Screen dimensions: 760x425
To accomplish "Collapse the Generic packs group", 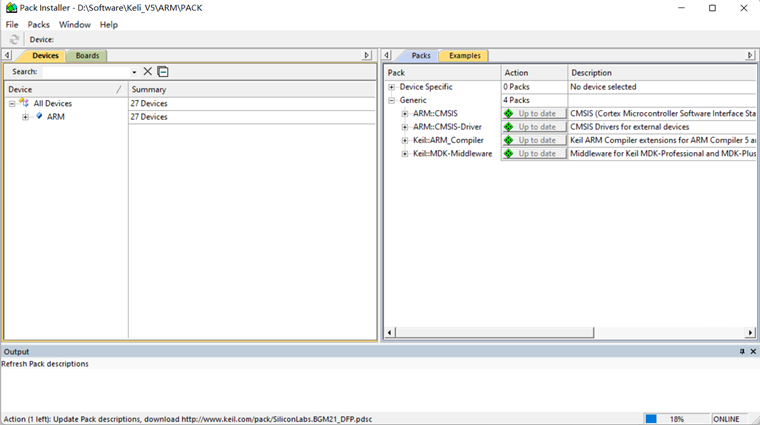I will click(392, 100).
